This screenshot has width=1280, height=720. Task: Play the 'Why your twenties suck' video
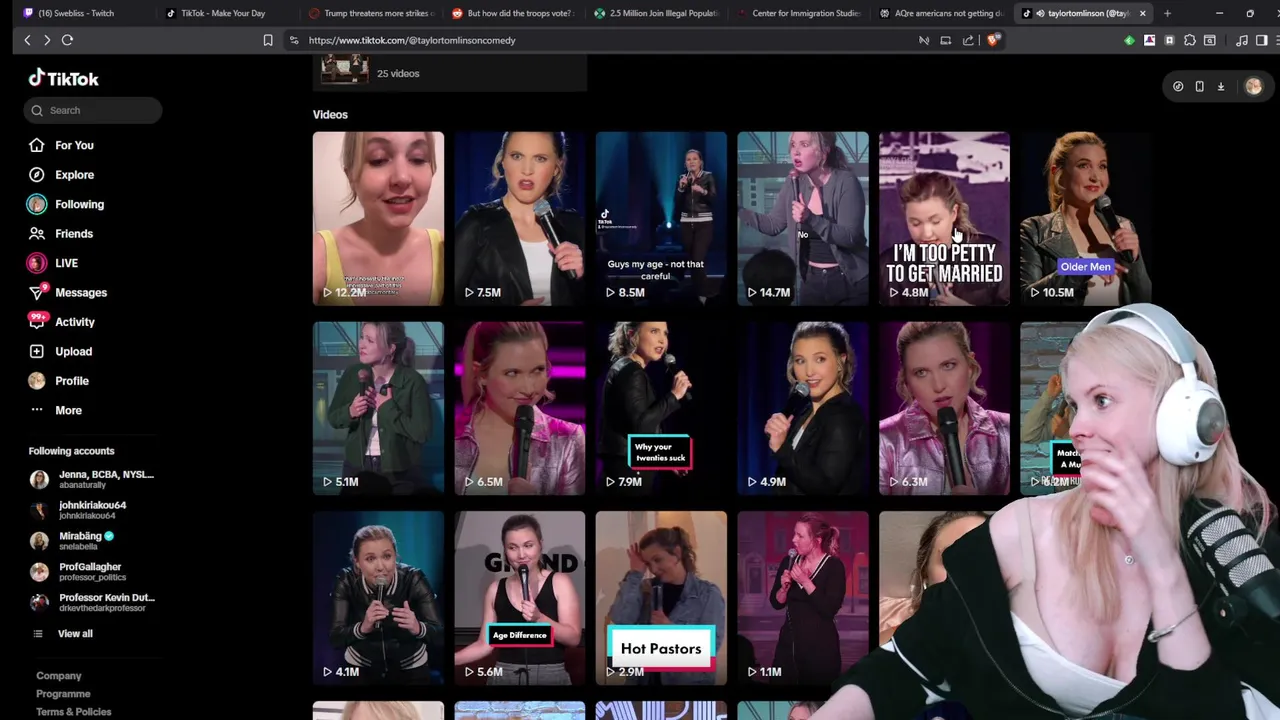coord(661,408)
